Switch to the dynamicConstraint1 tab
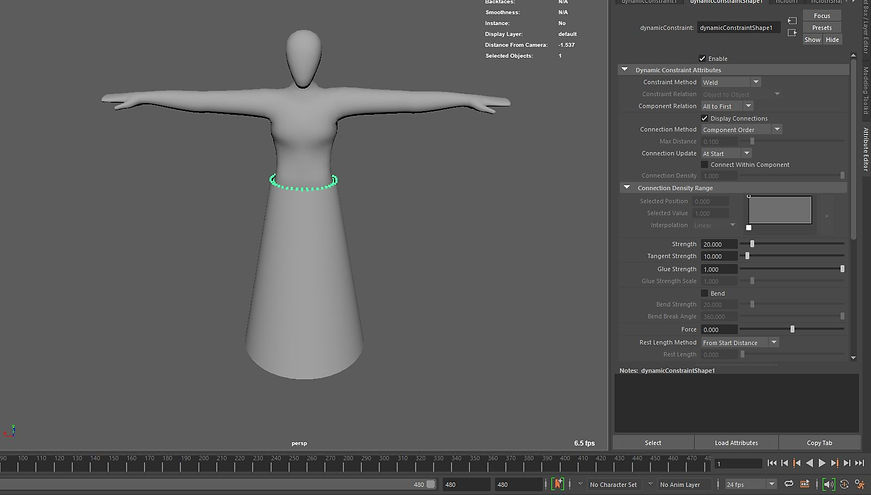Viewport: 871px width, 495px height. point(648,2)
